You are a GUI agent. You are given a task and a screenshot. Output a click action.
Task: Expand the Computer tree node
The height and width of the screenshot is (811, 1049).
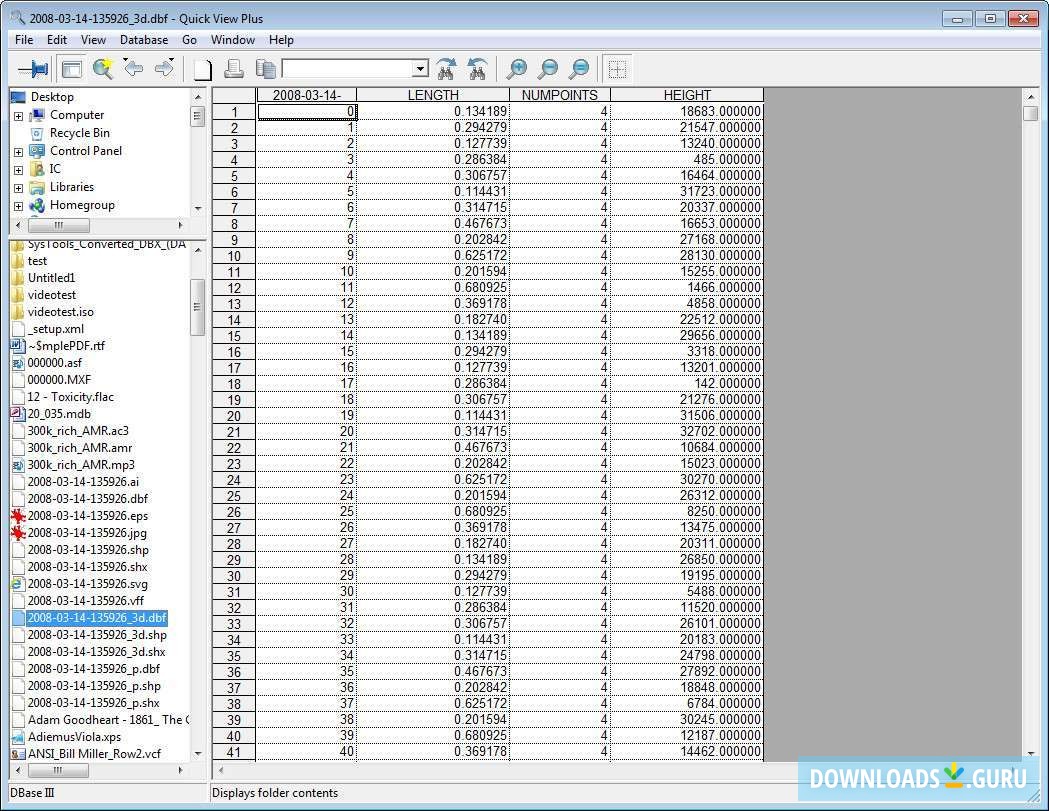point(18,116)
